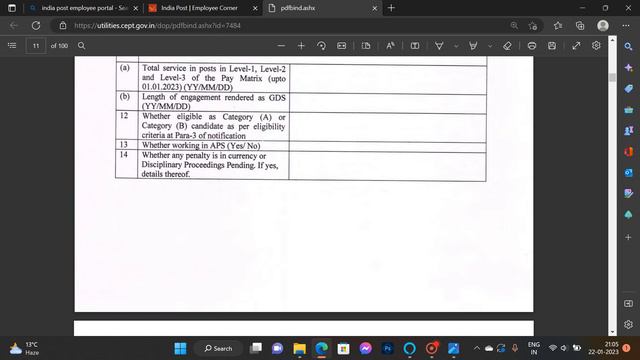Expand the Highlight color options arrow
Image resolution: width=640 pixels, height=360 pixels.
point(490,46)
